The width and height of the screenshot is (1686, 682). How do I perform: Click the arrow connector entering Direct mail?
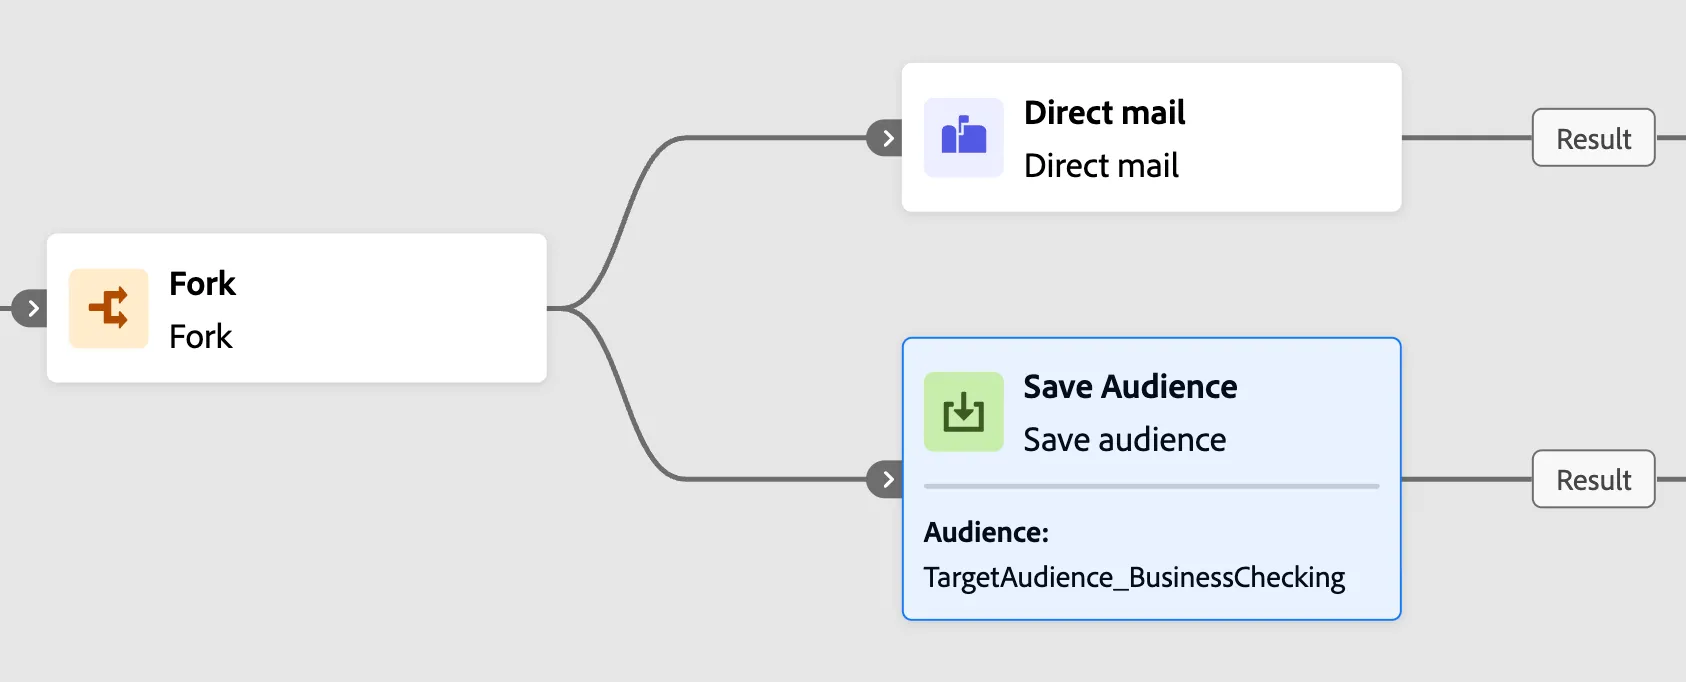point(886,138)
